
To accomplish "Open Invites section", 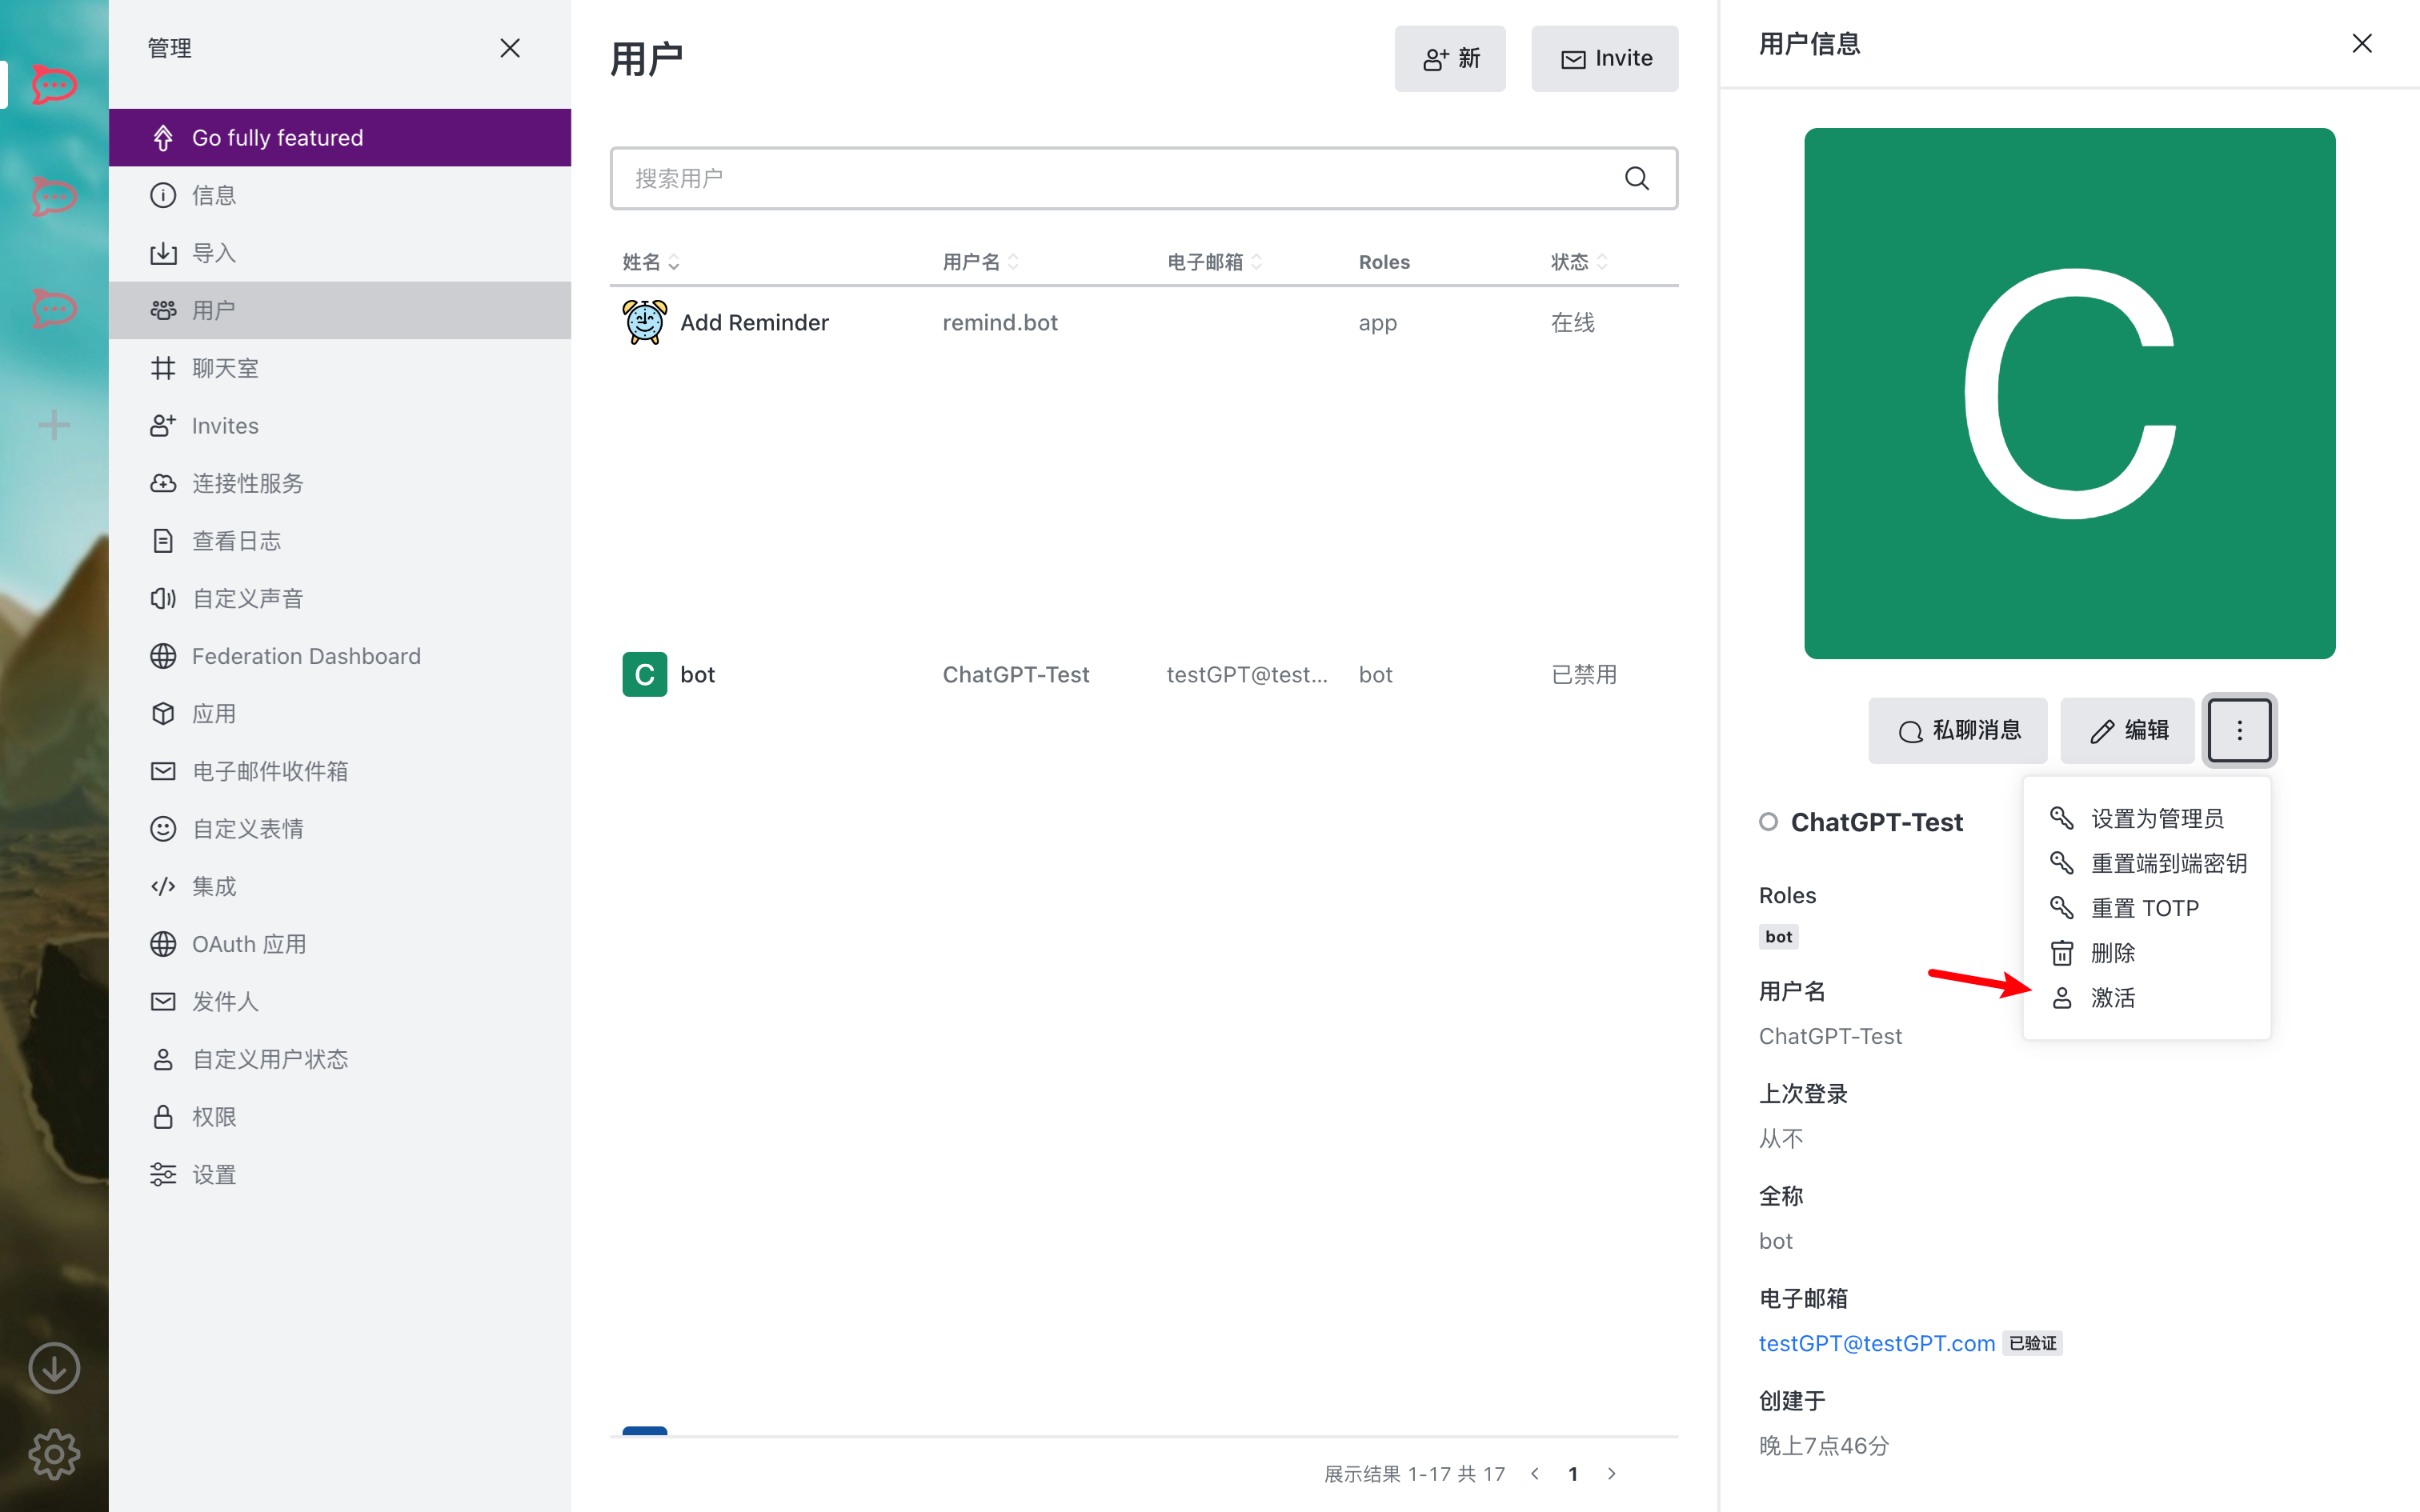I will tap(340, 425).
